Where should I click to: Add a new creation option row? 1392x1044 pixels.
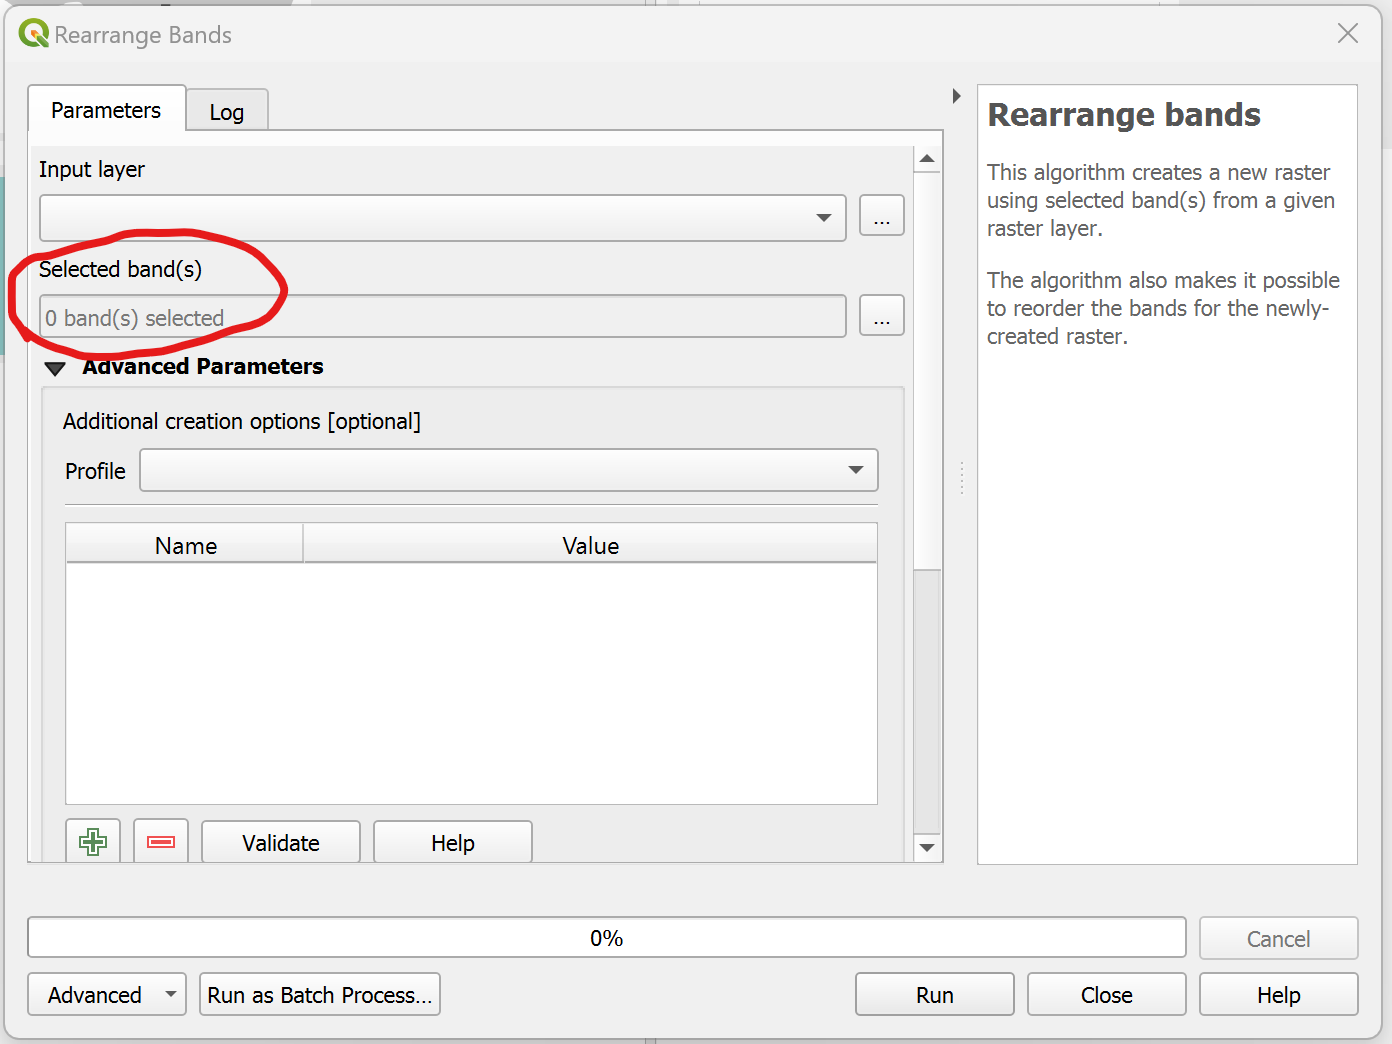click(92, 841)
